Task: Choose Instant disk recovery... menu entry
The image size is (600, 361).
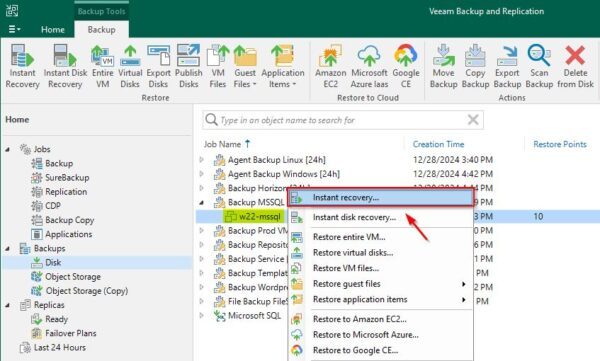Action: coord(381,217)
